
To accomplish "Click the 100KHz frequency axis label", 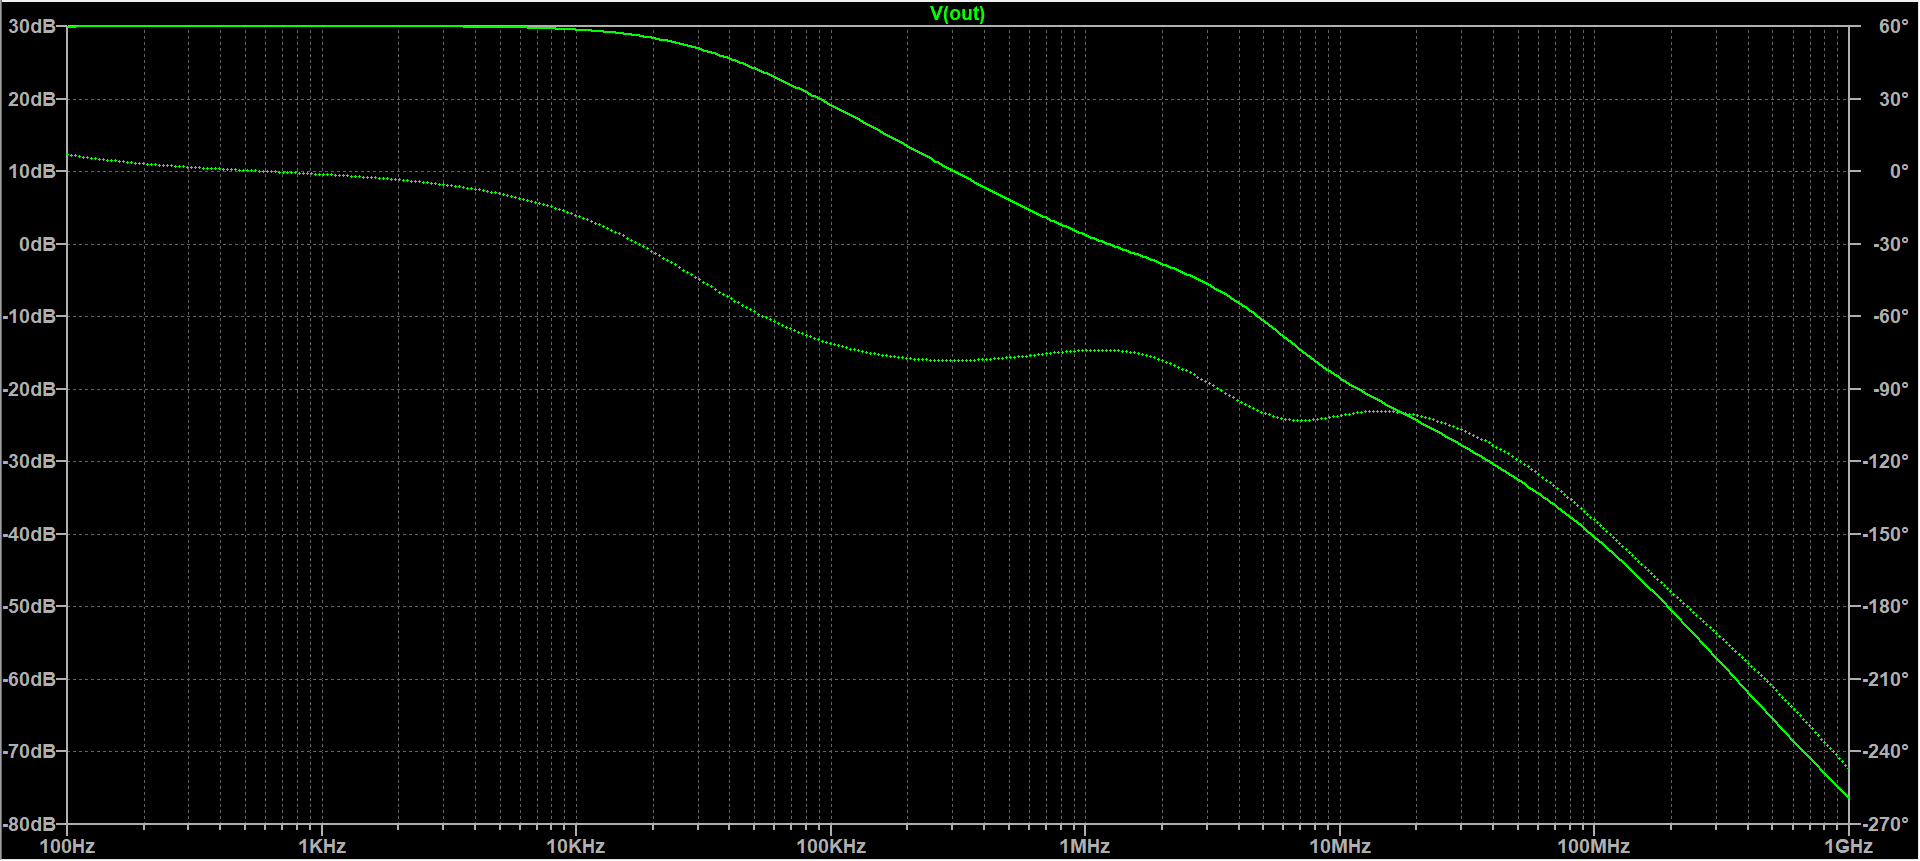I will click(831, 847).
